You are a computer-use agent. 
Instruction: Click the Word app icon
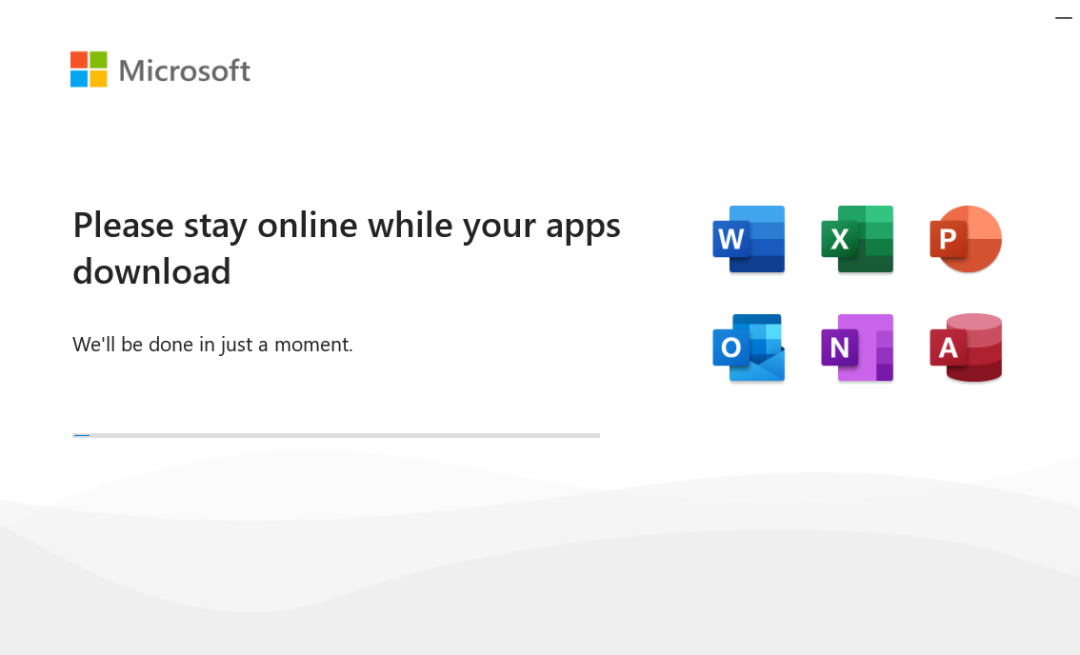tap(749, 239)
